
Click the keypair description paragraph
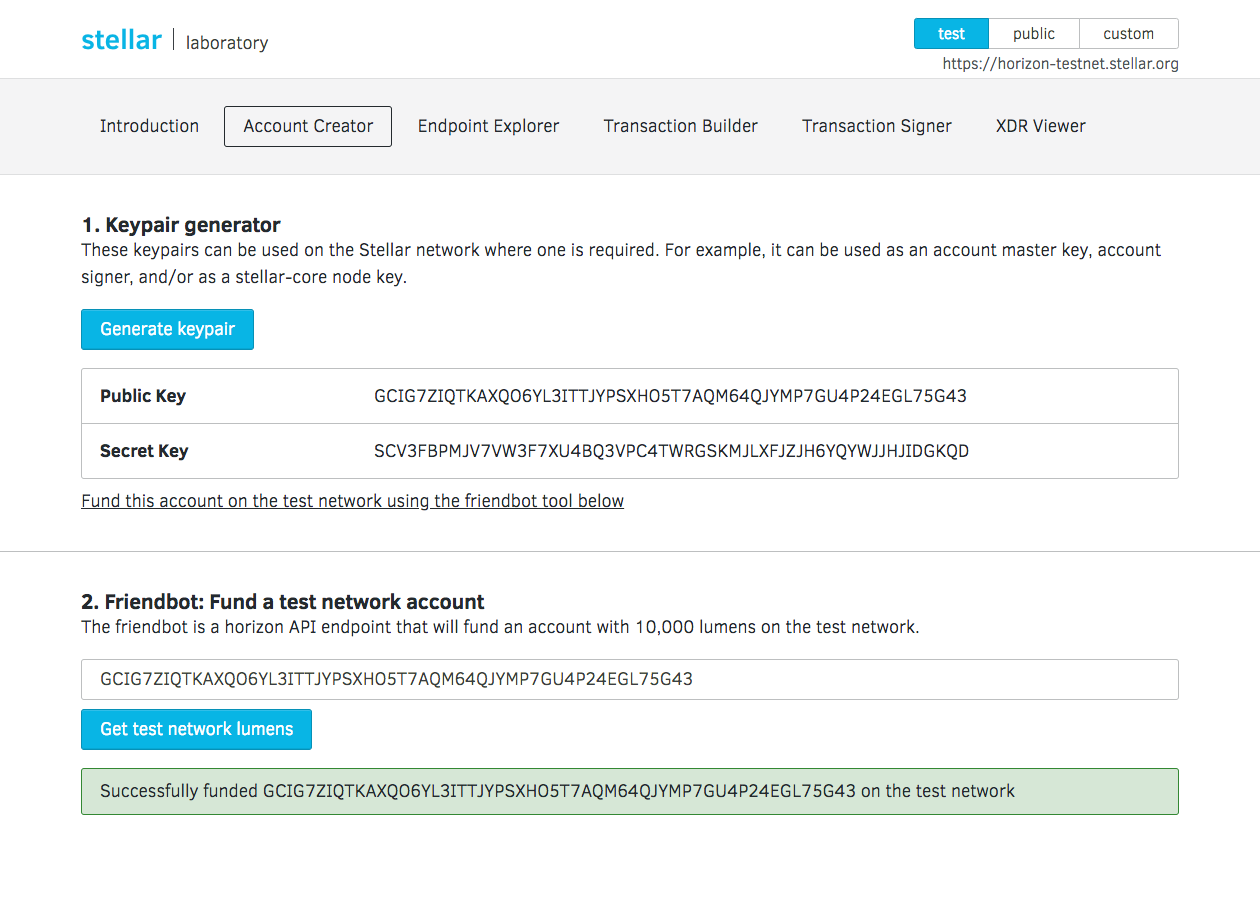pos(621,264)
